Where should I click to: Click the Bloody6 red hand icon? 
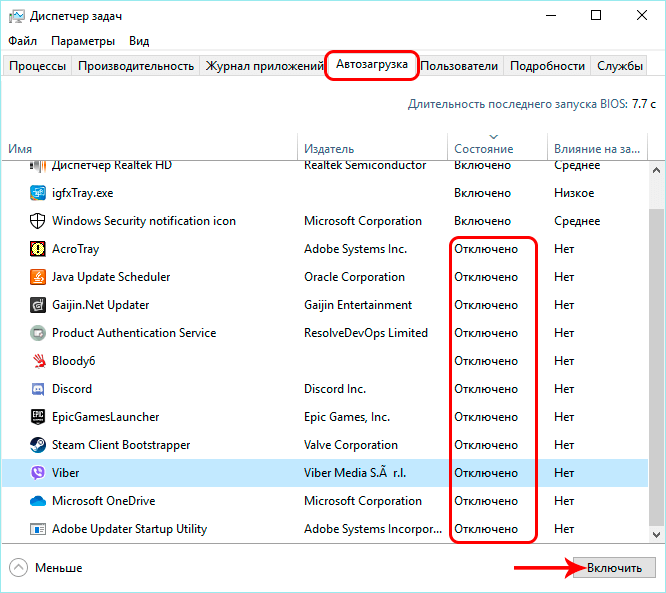[39, 361]
